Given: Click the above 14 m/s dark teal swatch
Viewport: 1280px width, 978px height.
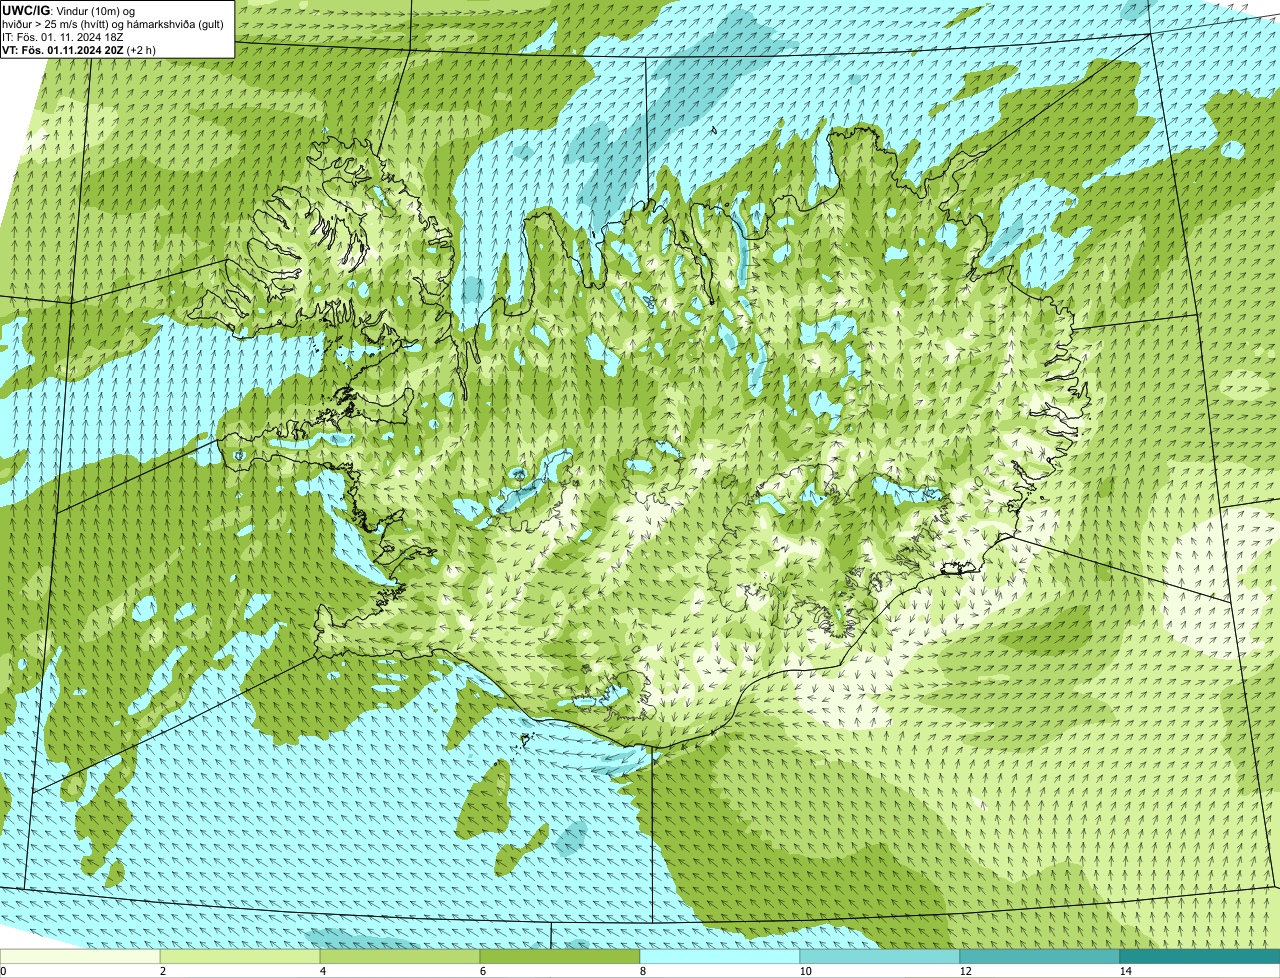Looking at the screenshot, I should (1200, 956).
